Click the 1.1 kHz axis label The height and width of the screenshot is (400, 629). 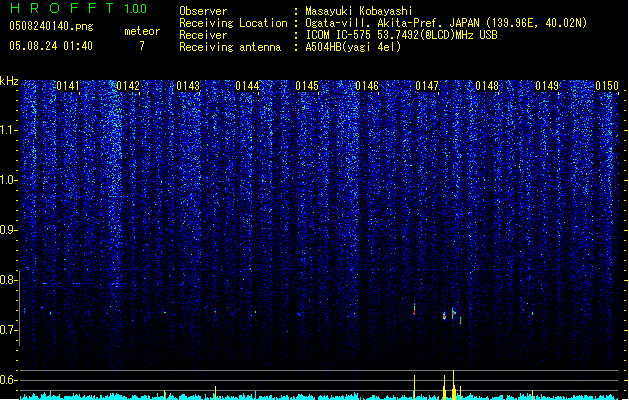pyautogui.click(x=9, y=130)
